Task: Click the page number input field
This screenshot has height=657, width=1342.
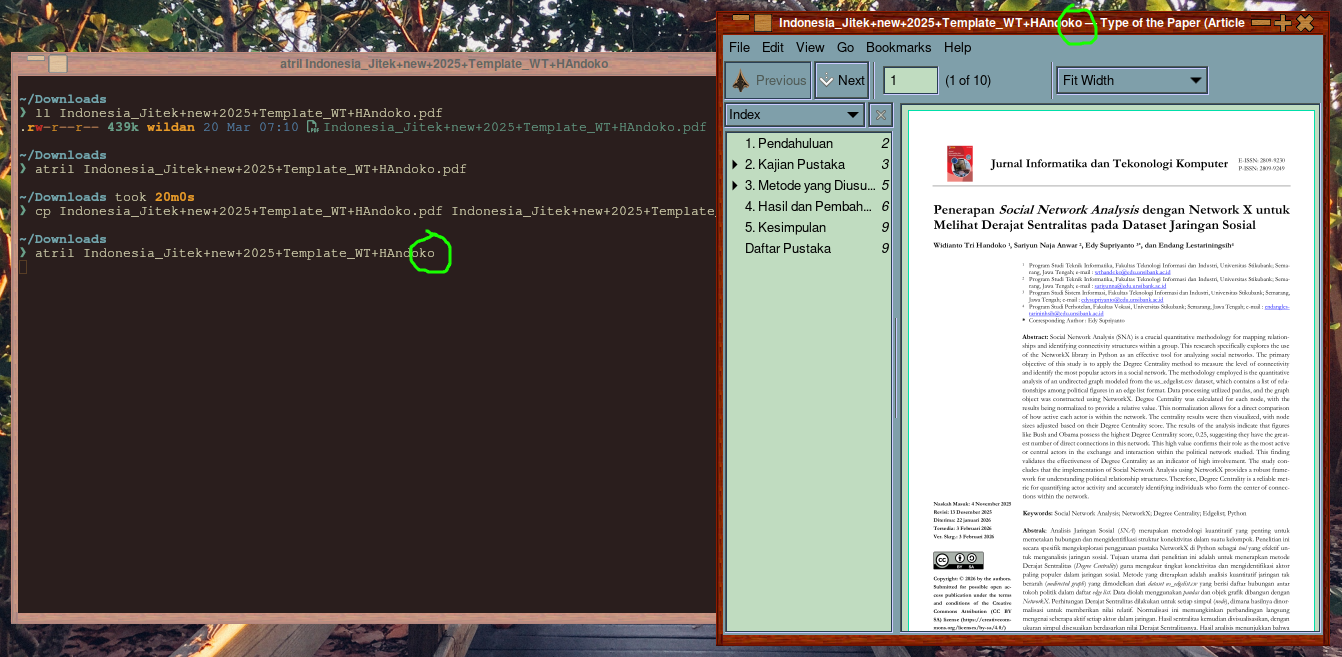Action: pos(910,80)
